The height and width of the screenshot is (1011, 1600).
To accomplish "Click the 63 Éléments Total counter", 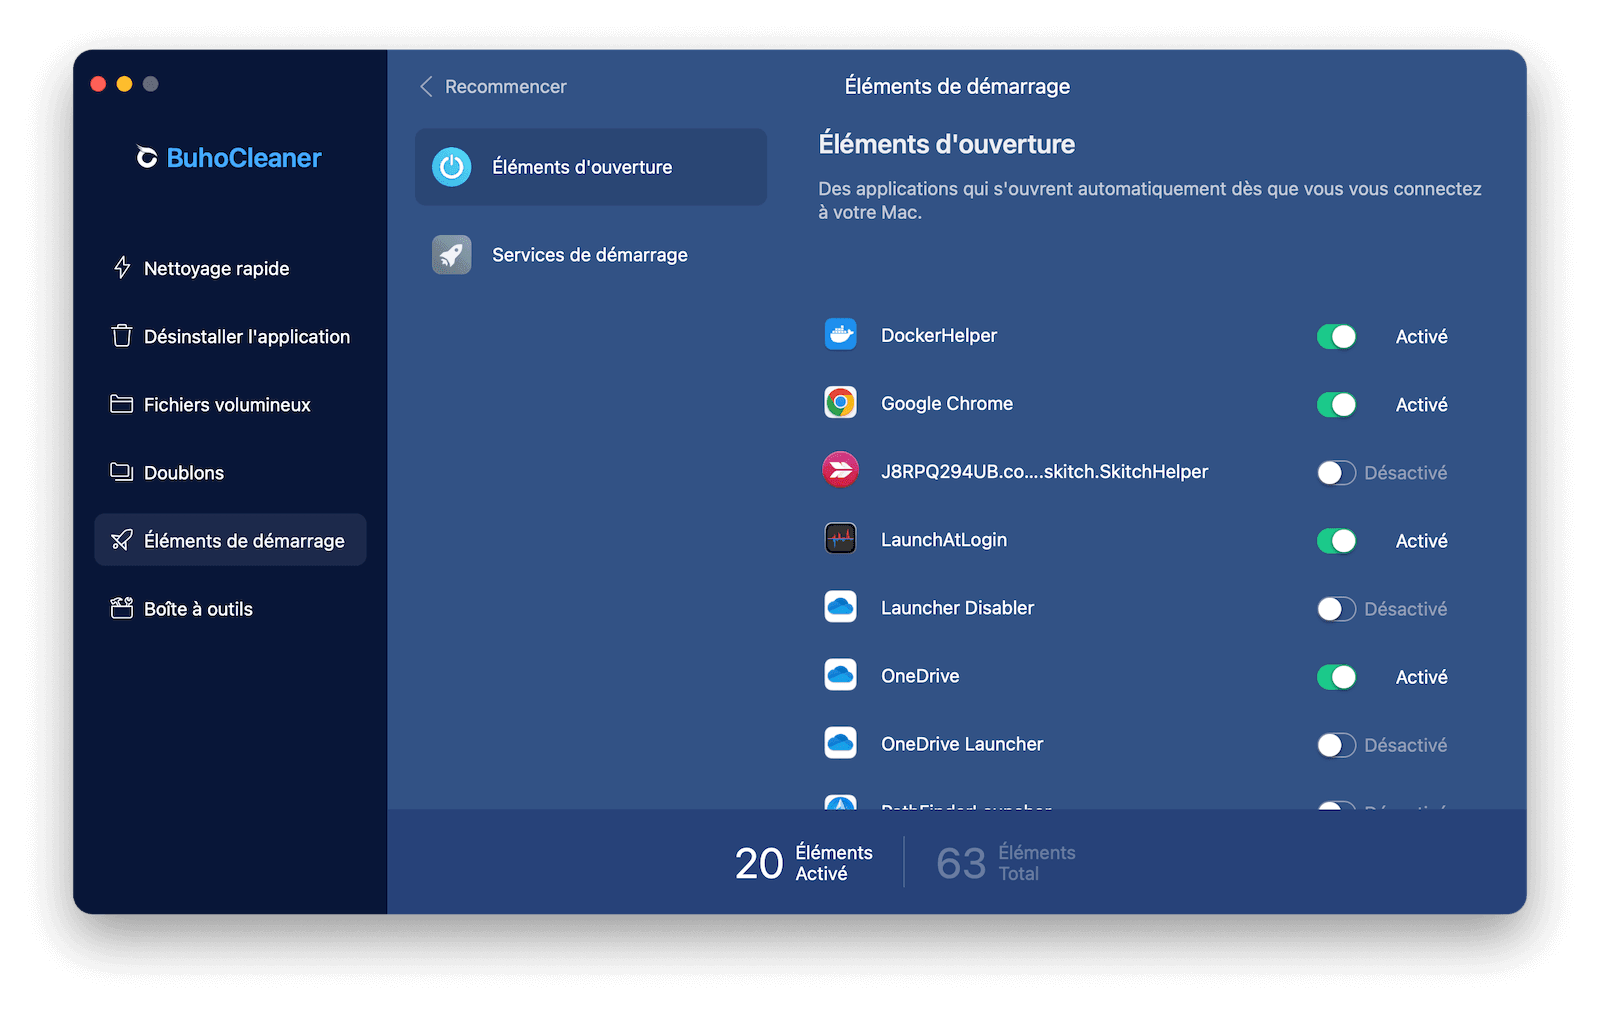I will (x=1006, y=862).
